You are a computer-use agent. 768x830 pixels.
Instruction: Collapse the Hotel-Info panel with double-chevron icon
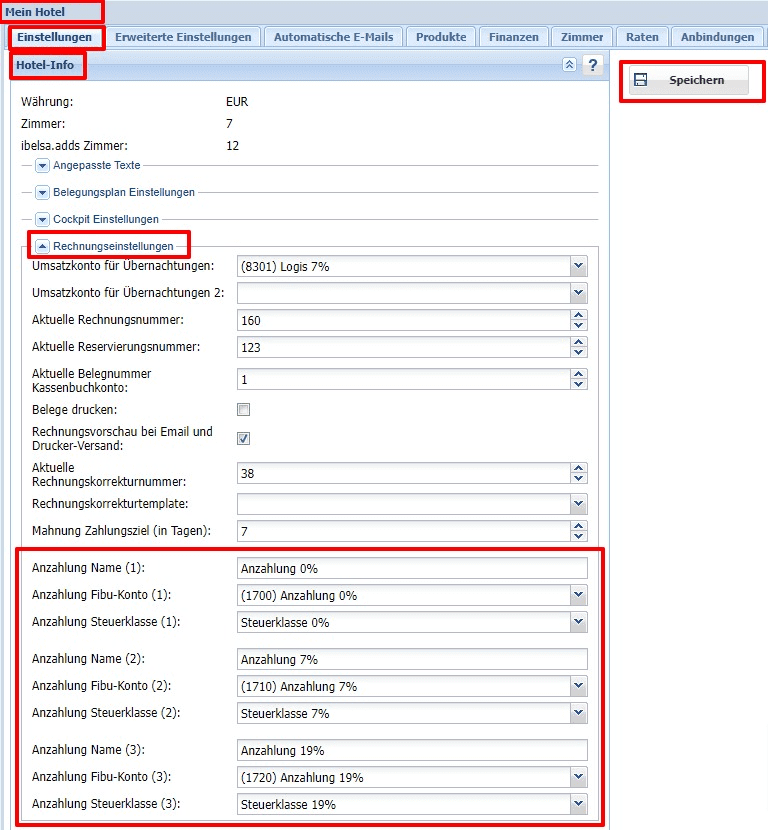569,65
